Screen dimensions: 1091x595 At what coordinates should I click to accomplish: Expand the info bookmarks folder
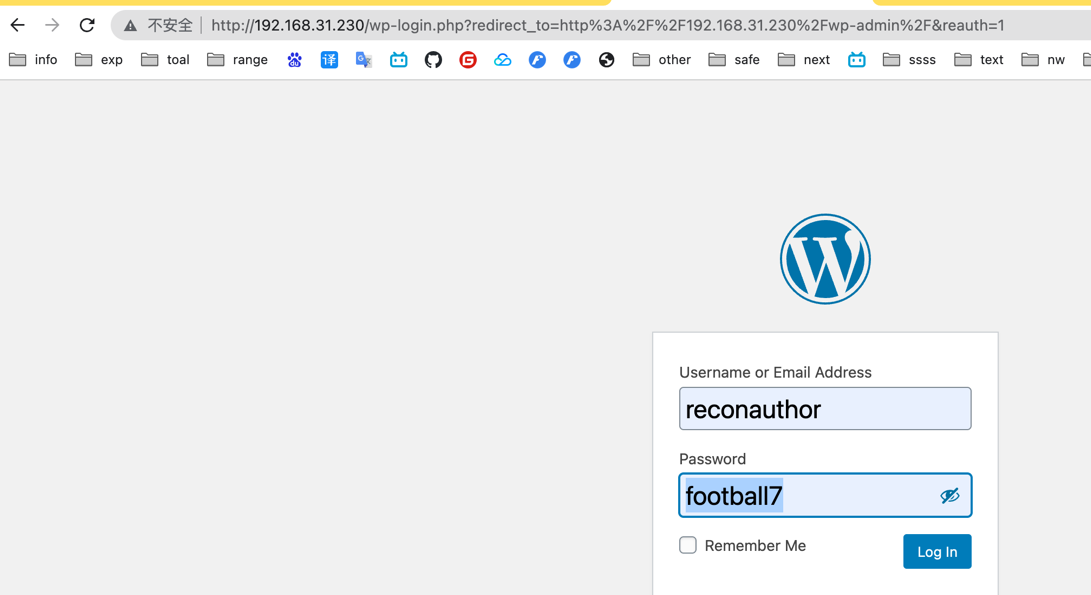click(x=34, y=60)
